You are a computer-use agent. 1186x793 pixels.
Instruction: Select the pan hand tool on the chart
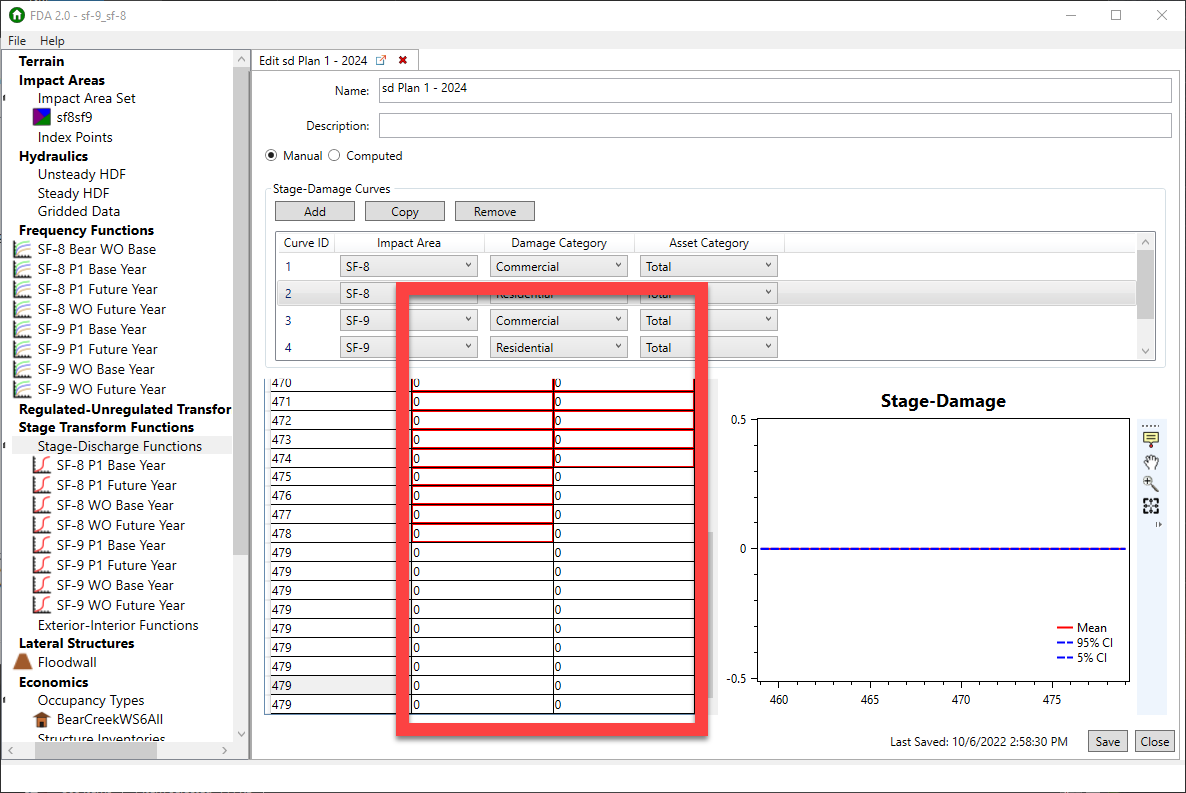[1151, 462]
